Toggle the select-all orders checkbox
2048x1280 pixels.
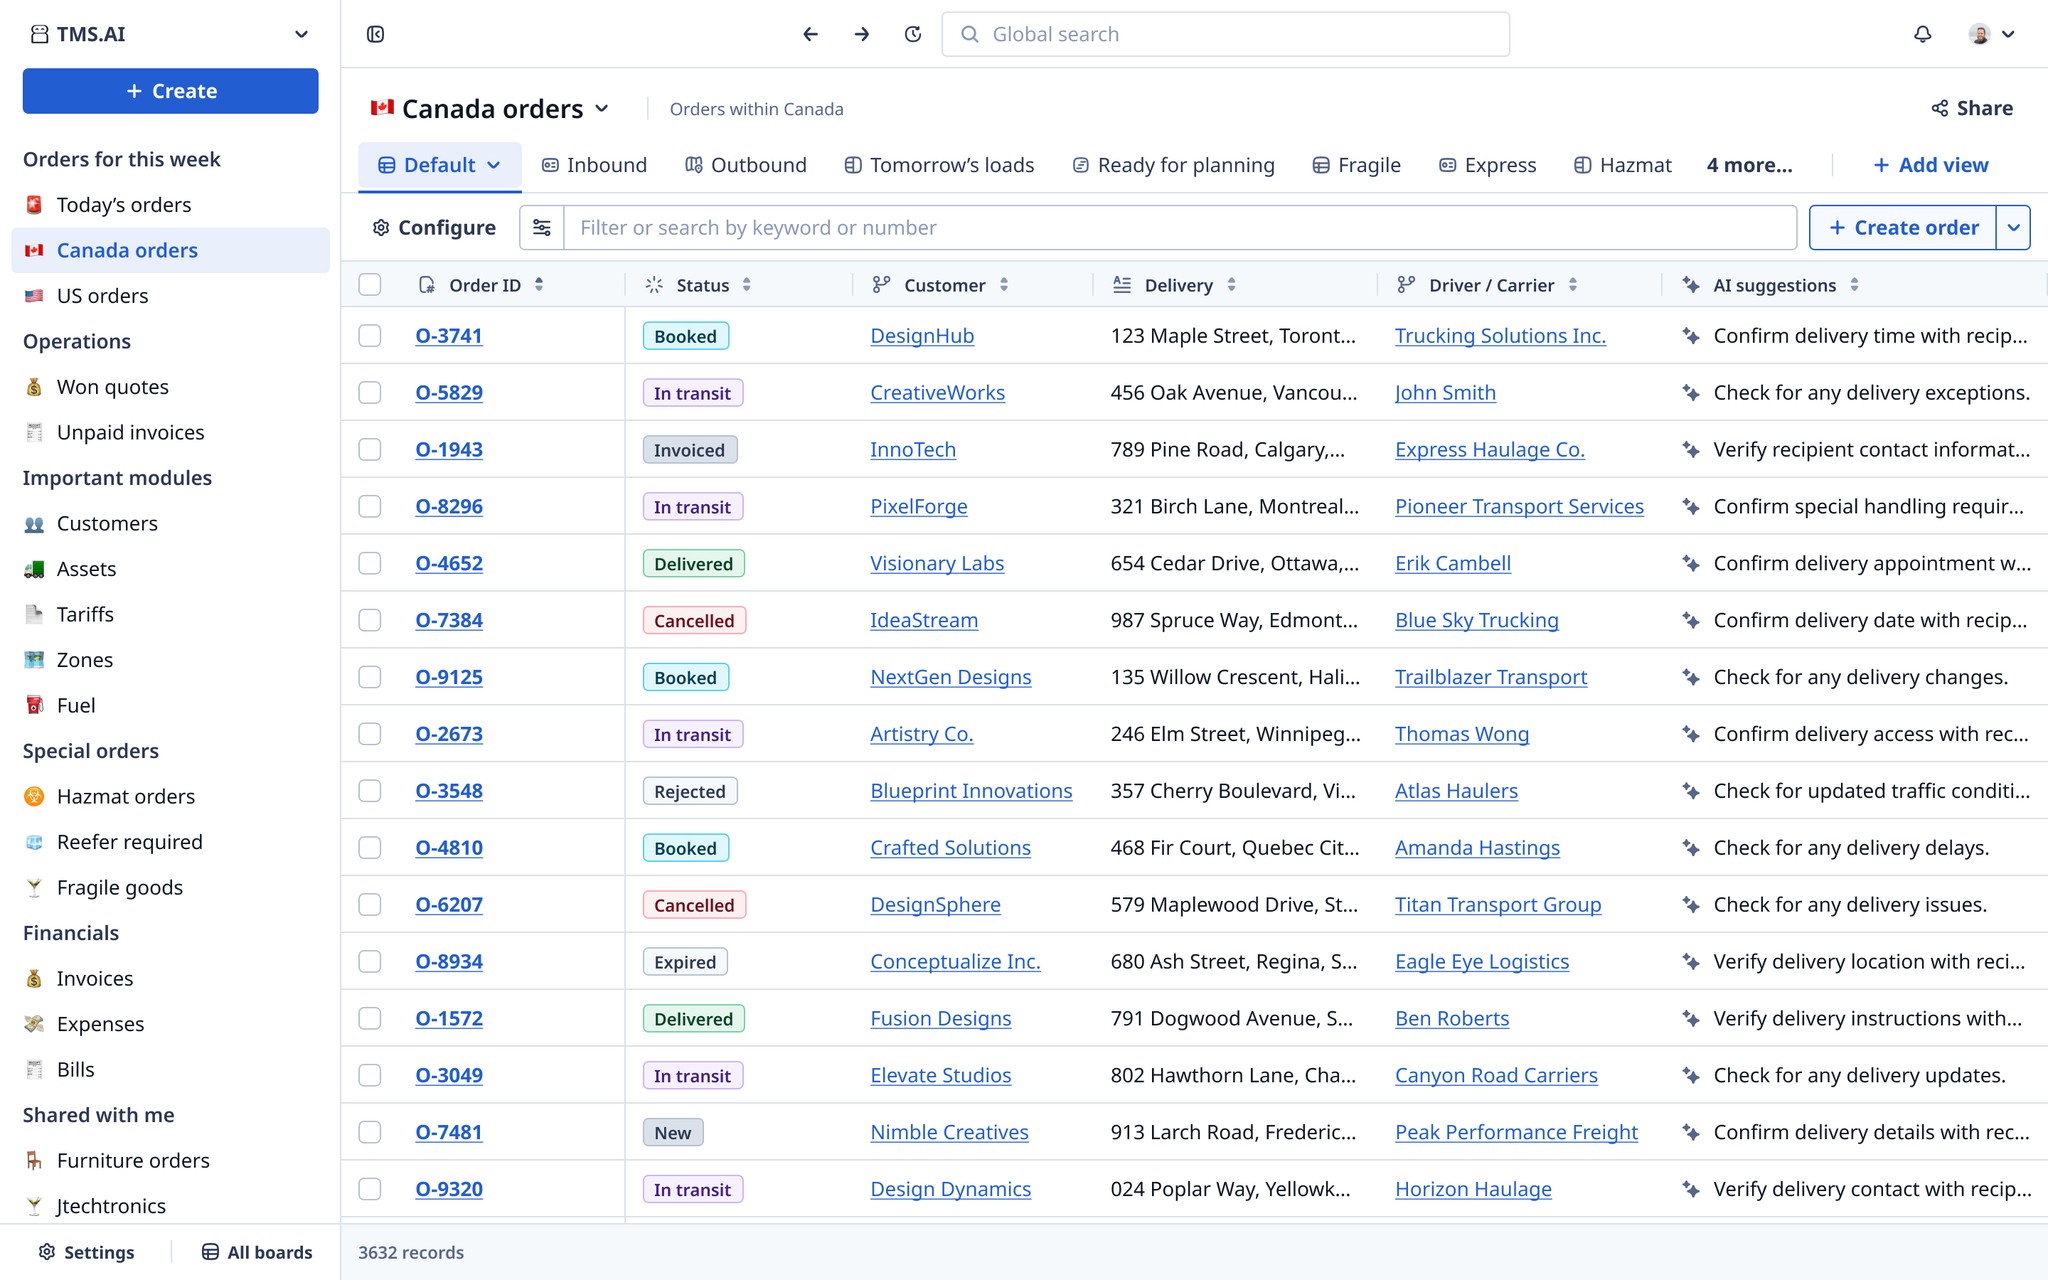[370, 285]
